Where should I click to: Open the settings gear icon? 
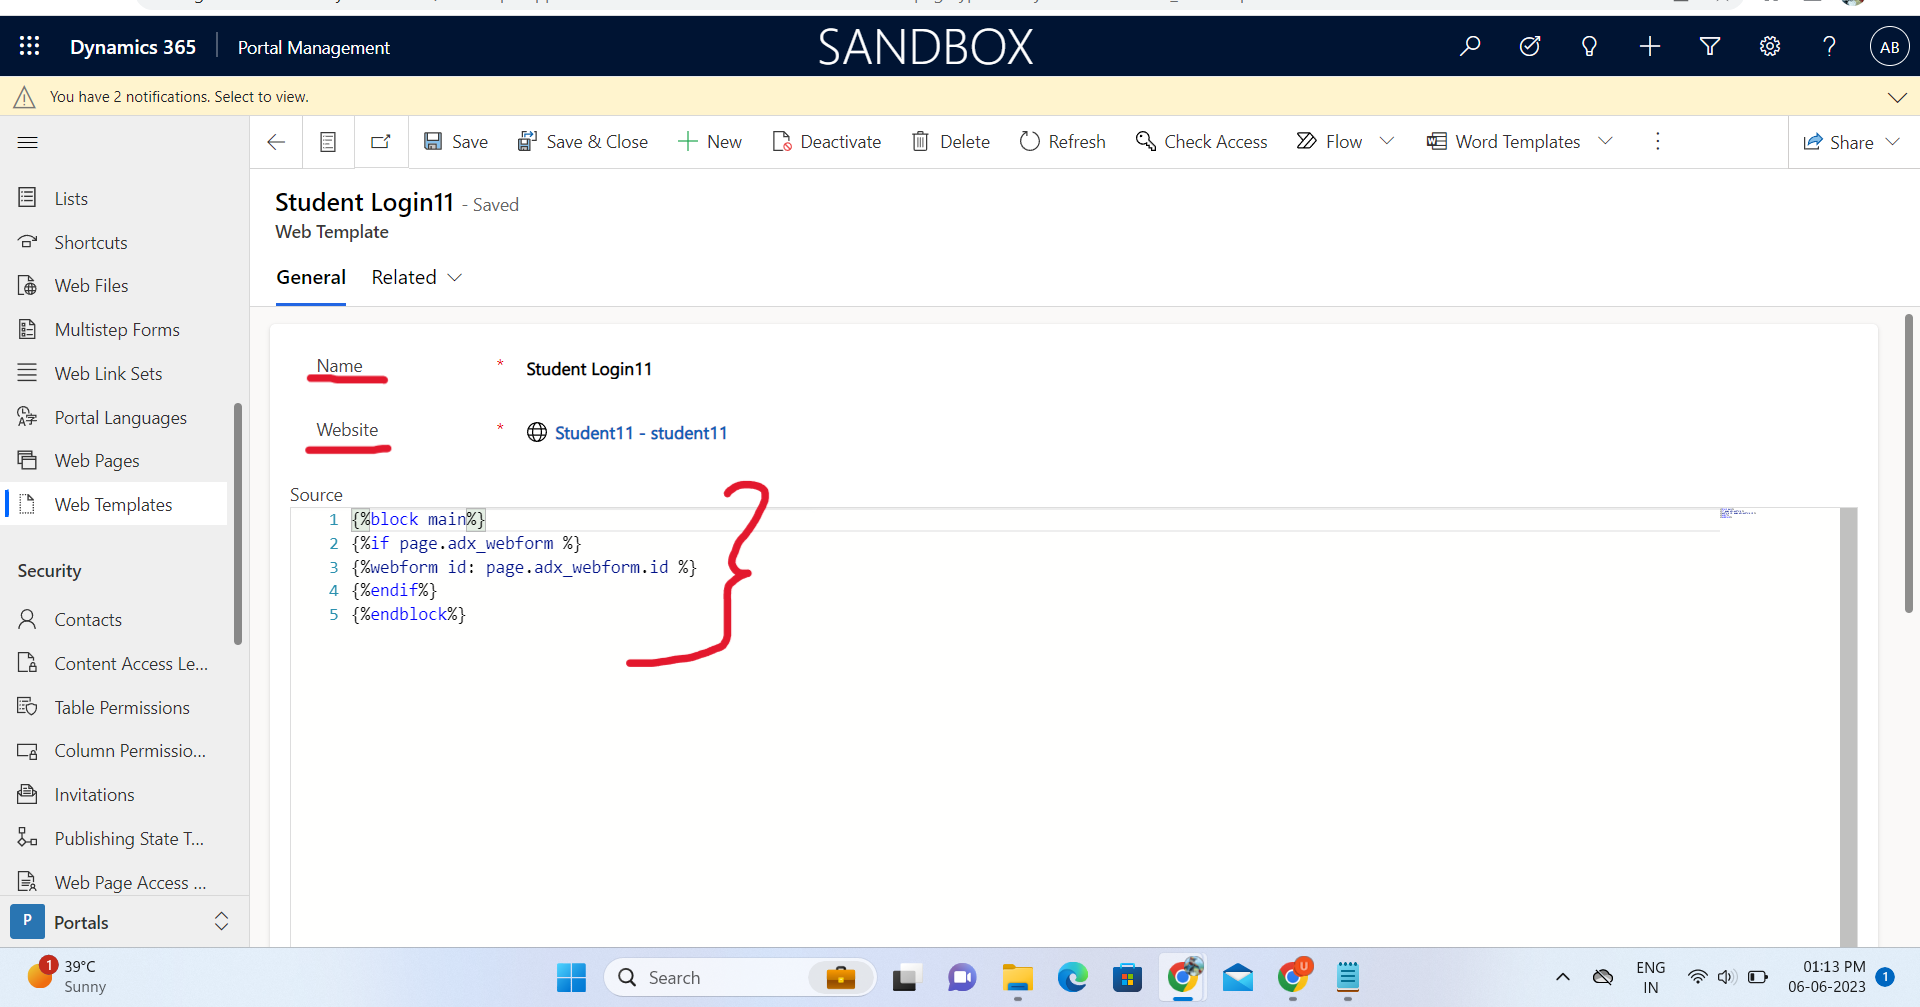(1770, 46)
